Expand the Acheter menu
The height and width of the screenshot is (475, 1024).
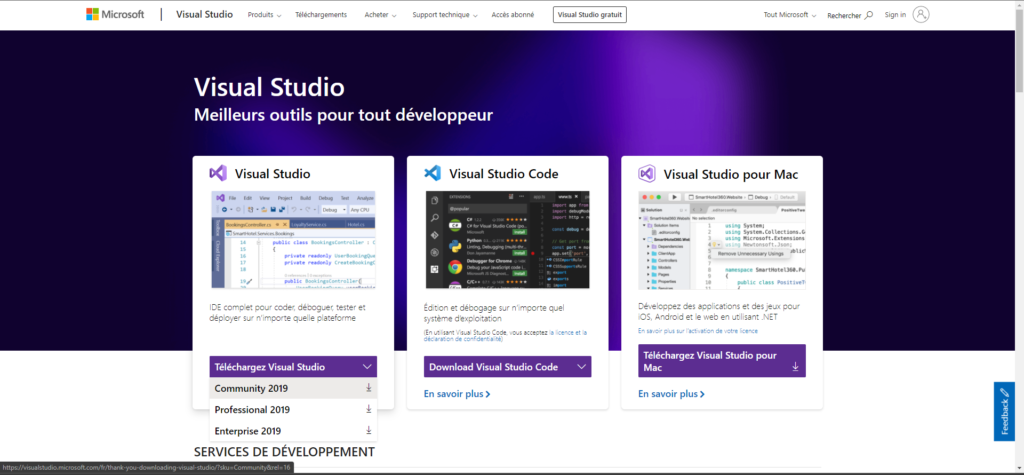[x=380, y=15]
